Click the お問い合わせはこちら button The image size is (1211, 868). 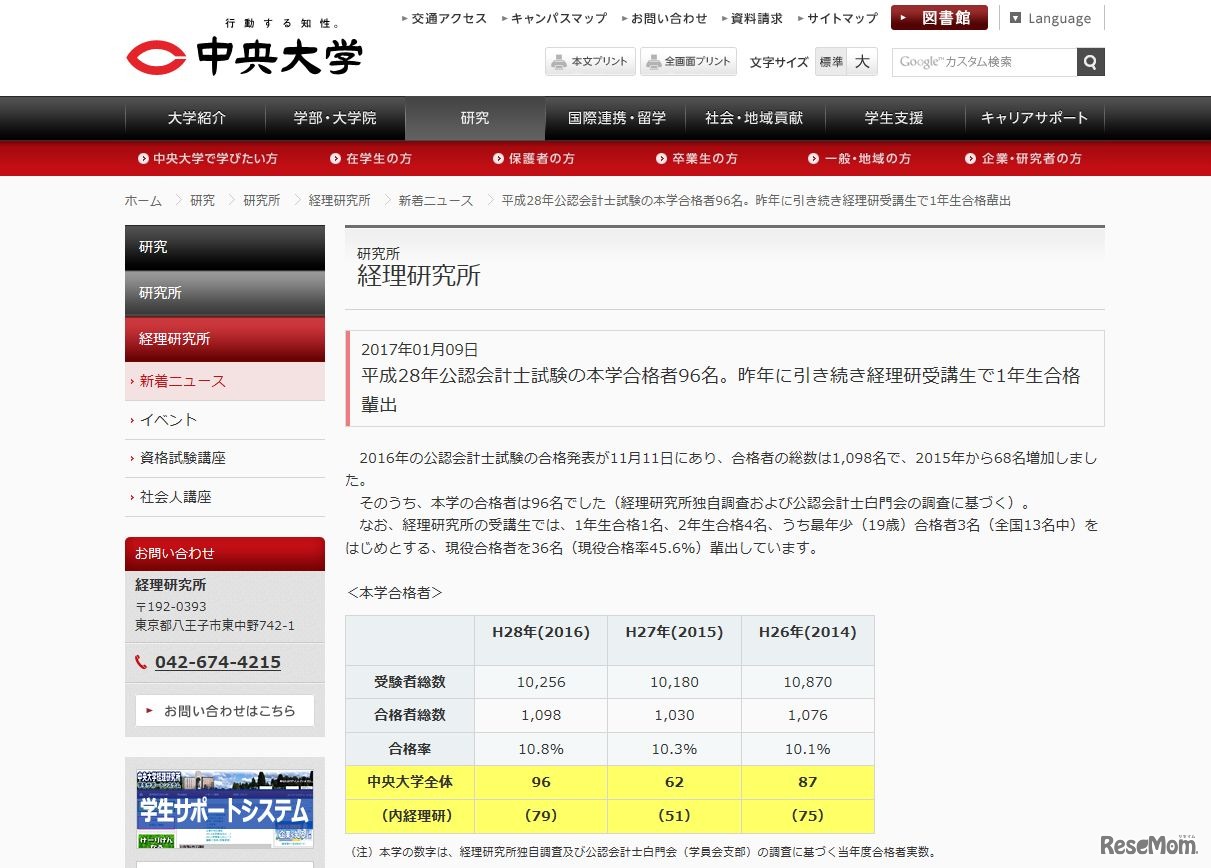(x=225, y=711)
